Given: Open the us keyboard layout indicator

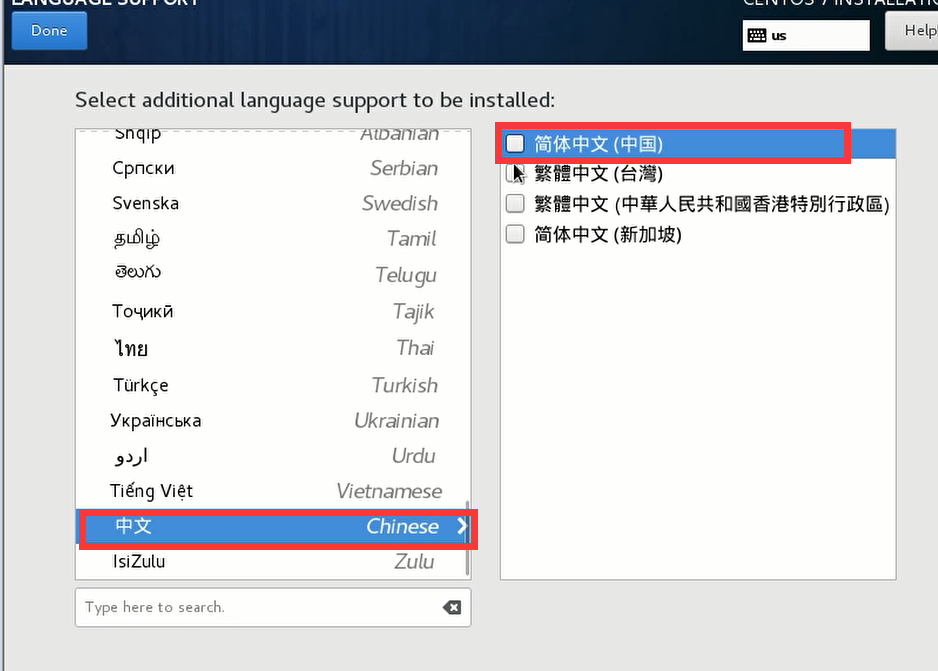Looking at the screenshot, I should pos(805,36).
